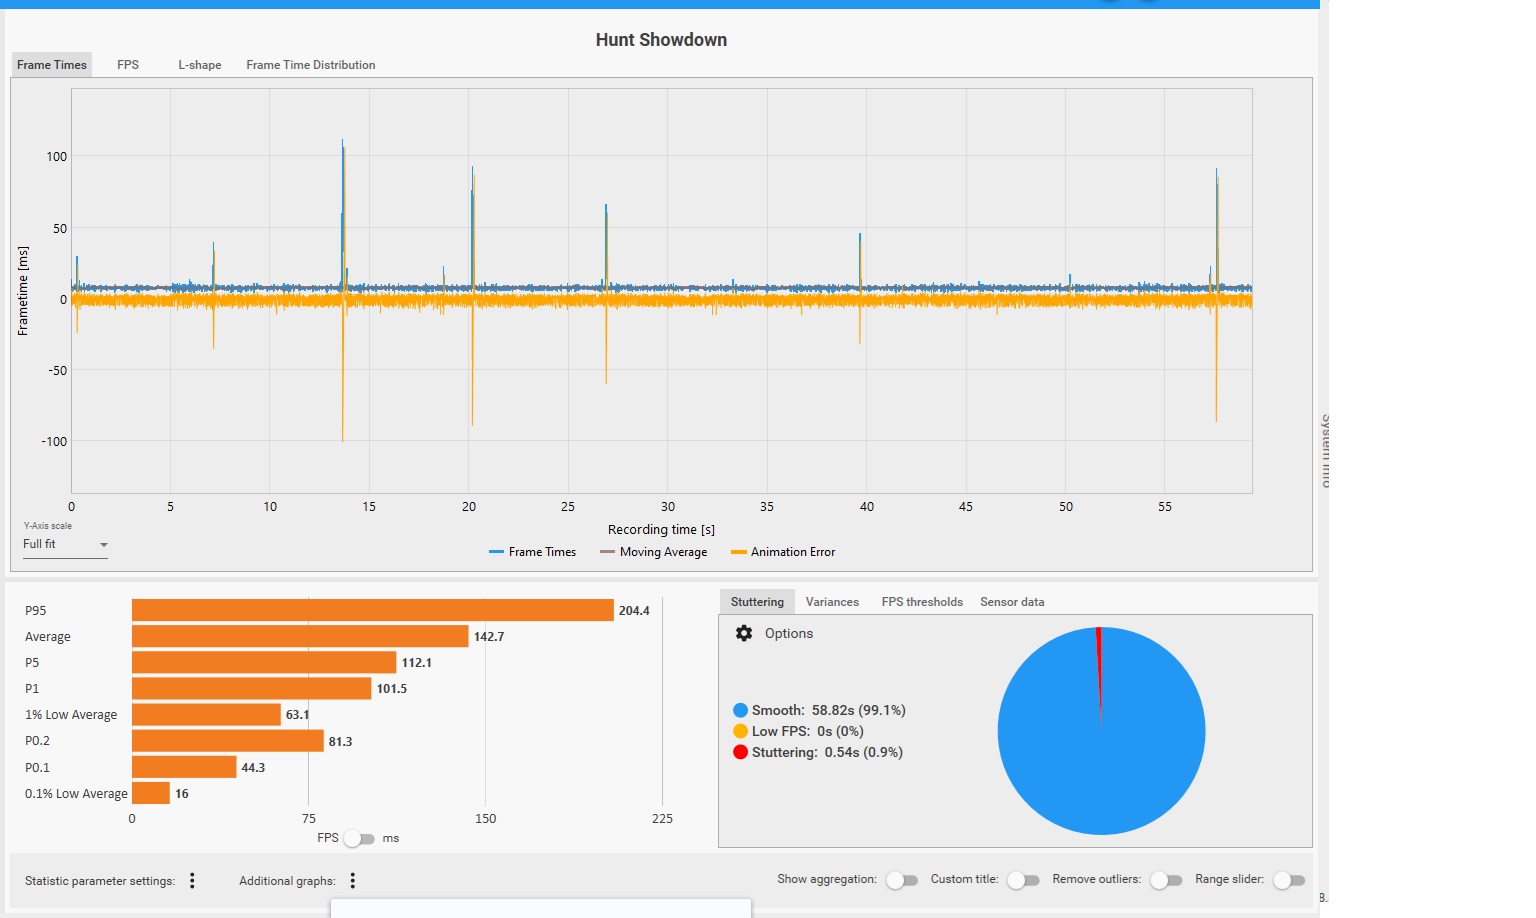Click the P95 bar in statistics chart
Viewport: 1536px width, 918px height.
pyautogui.click(x=373, y=610)
